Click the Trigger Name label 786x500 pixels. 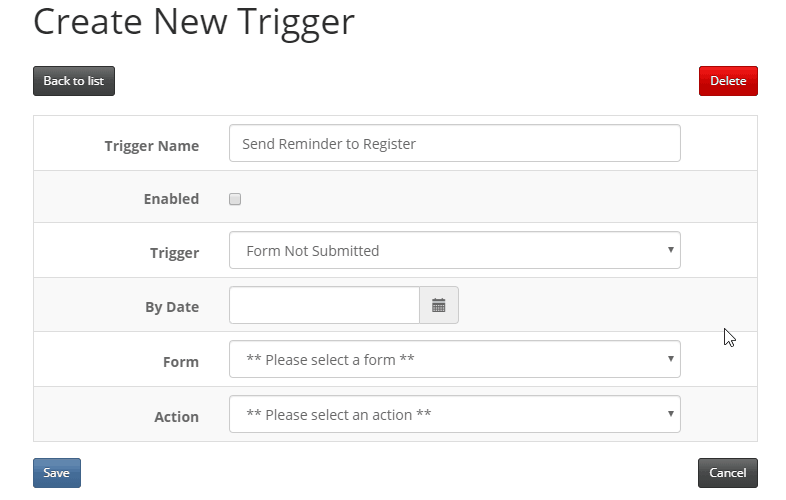[x=152, y=146]
